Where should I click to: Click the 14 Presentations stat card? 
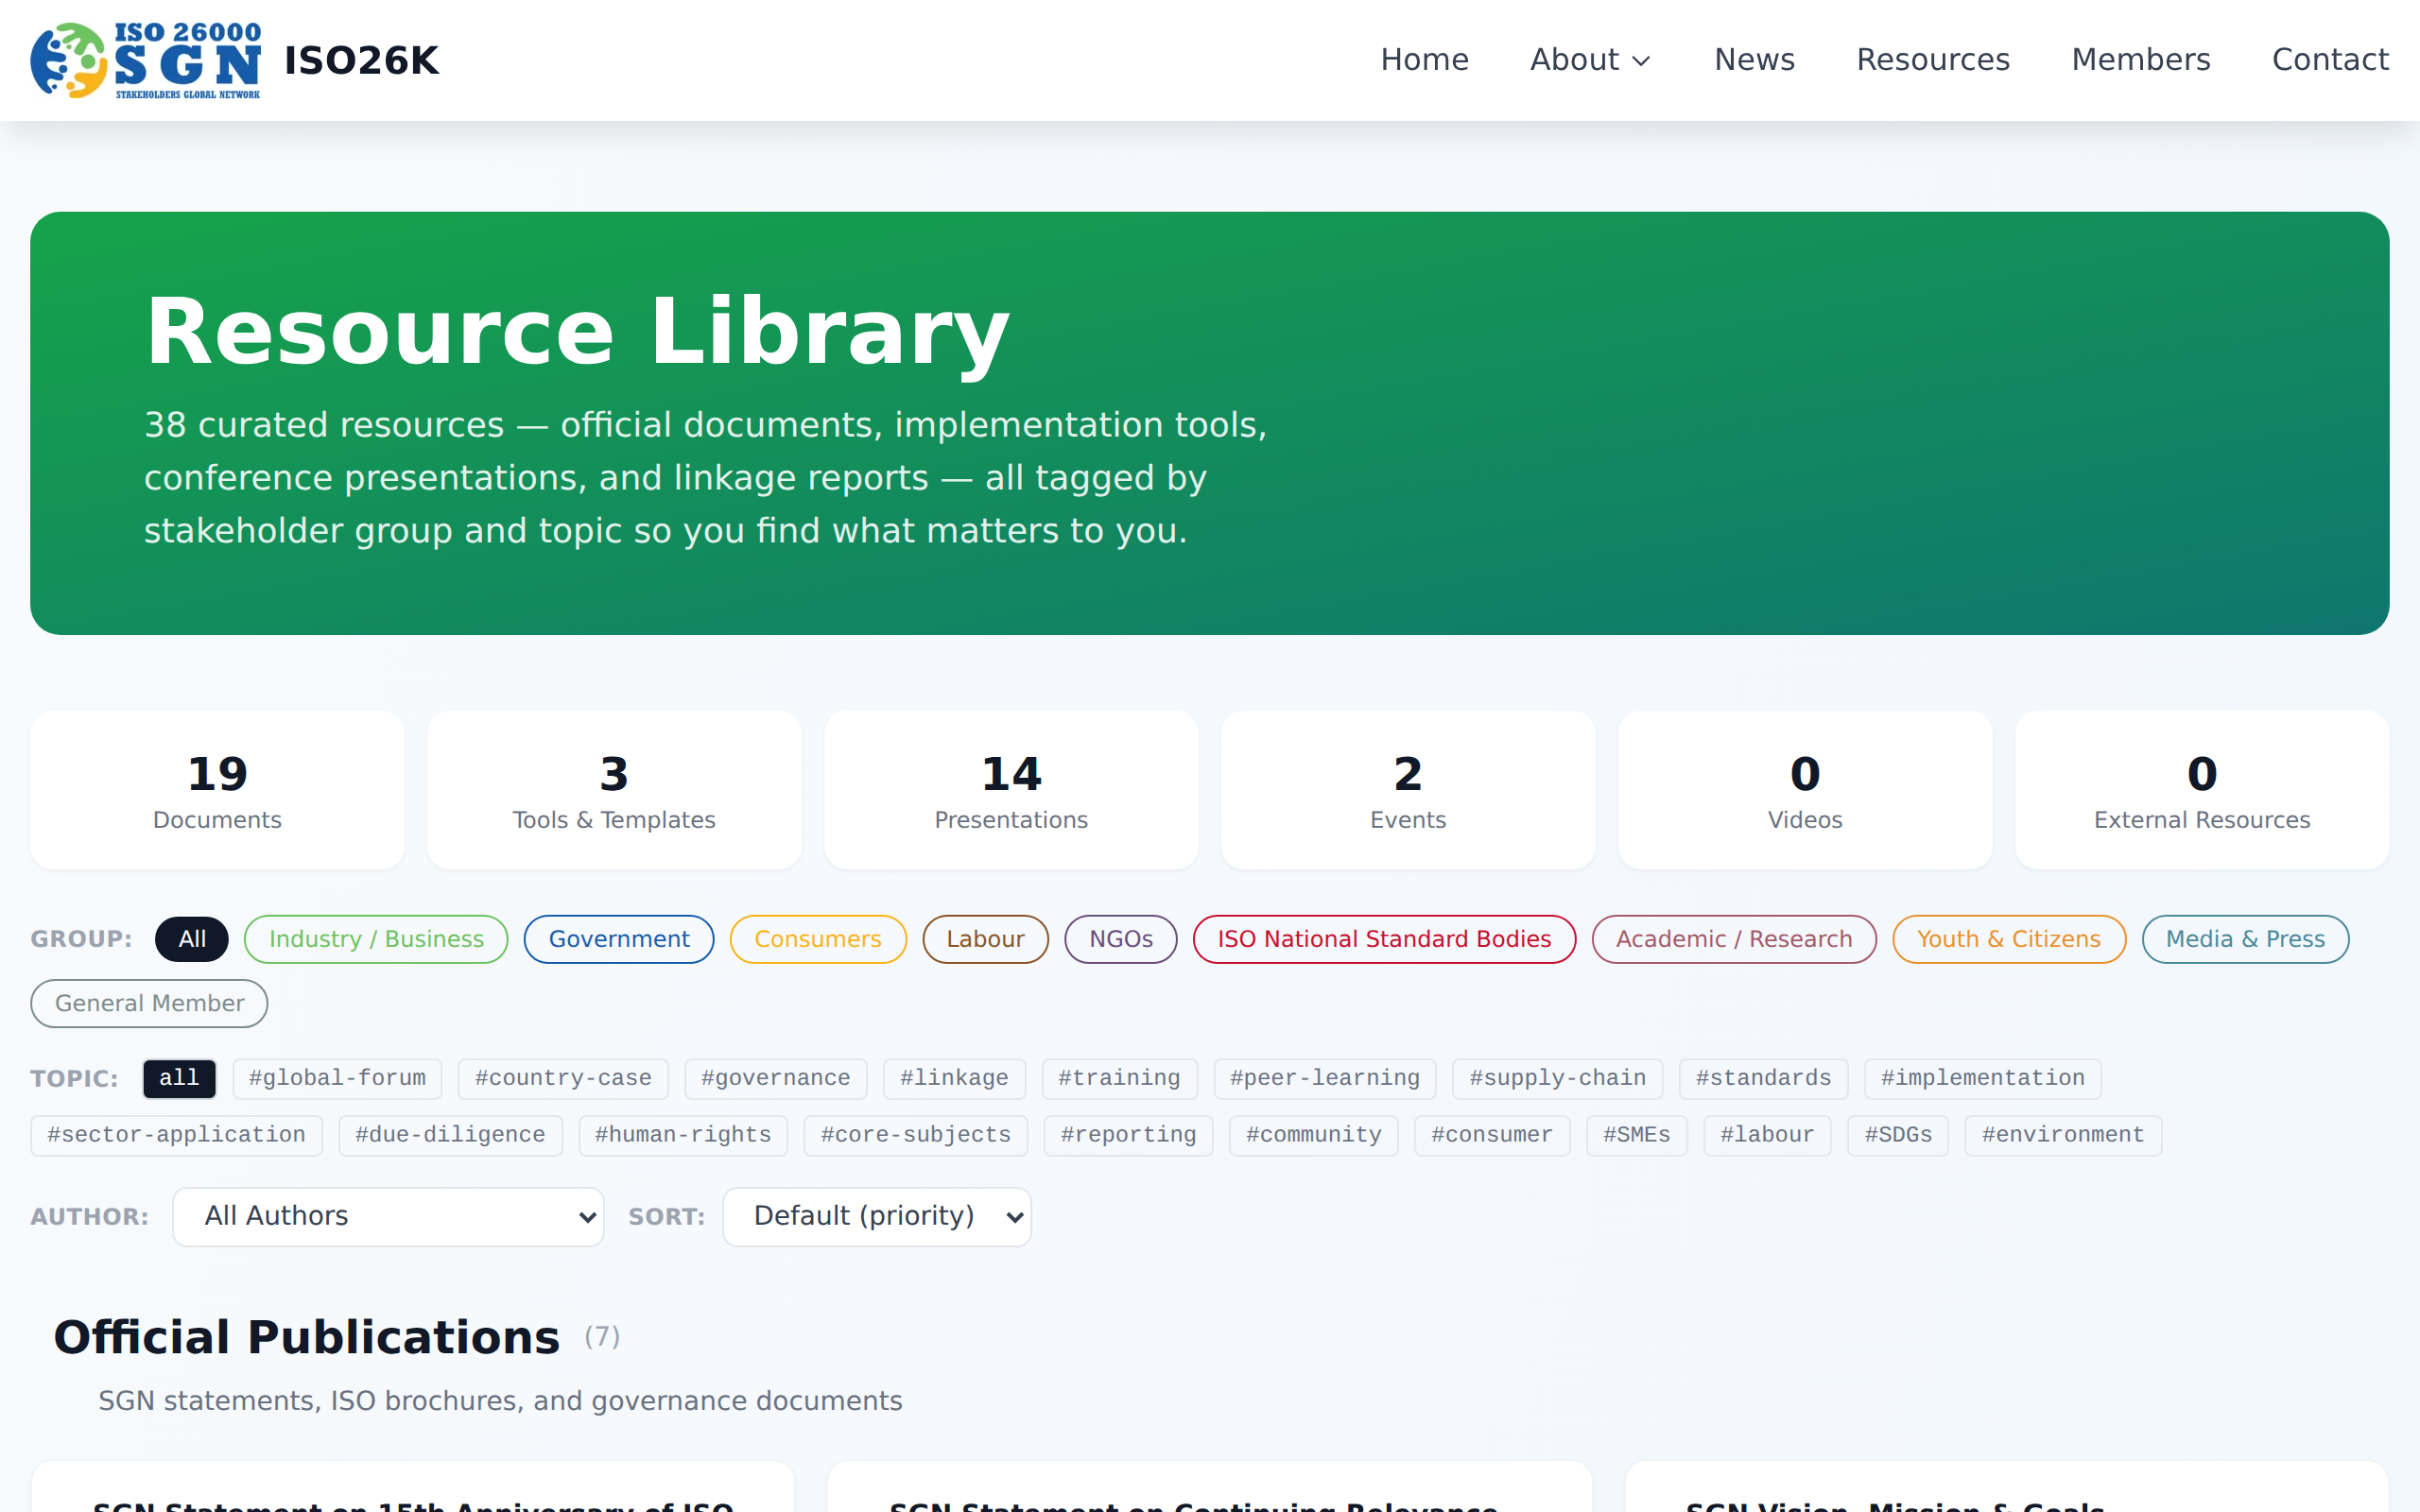(1010, 789)
